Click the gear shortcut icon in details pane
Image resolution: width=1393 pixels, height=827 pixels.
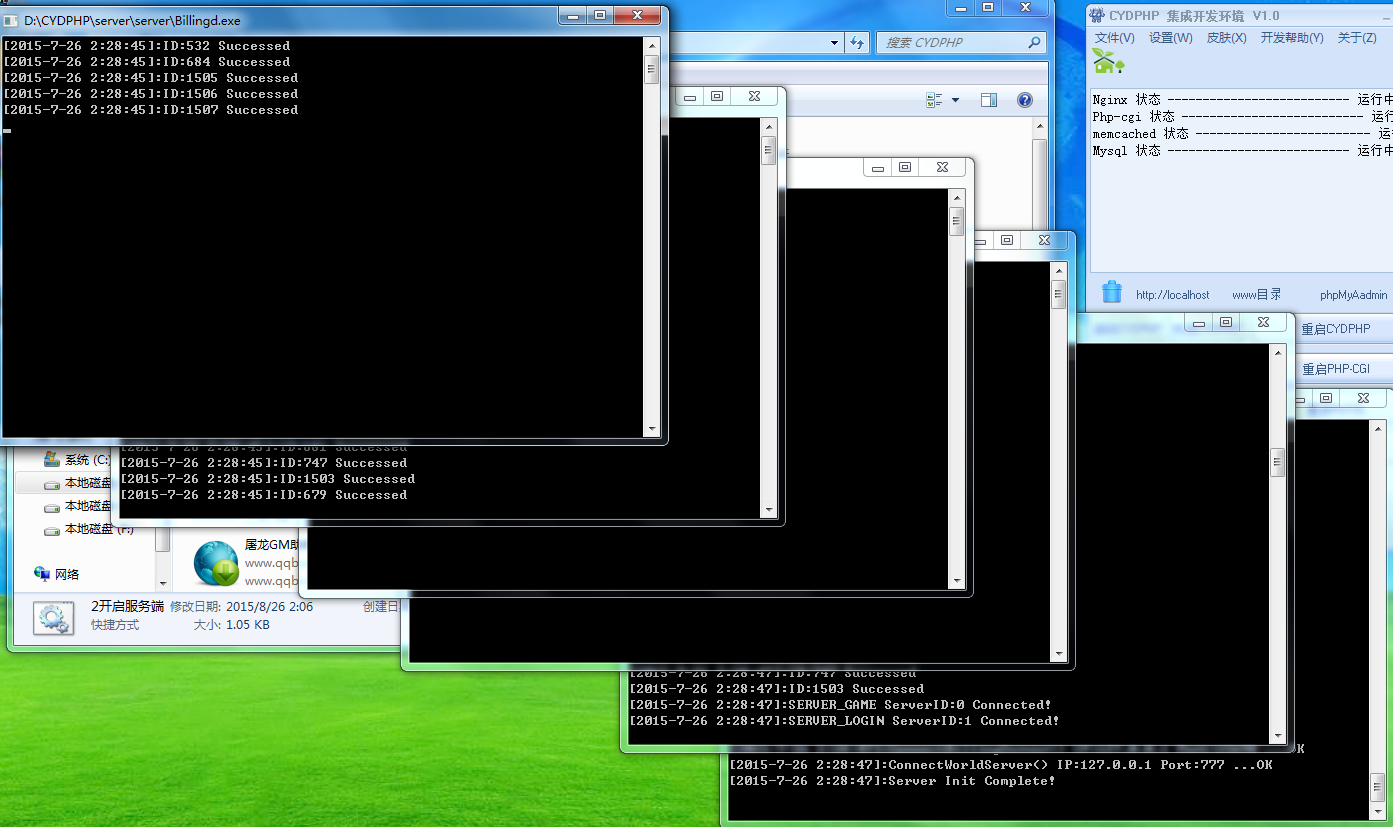(52, 618)
